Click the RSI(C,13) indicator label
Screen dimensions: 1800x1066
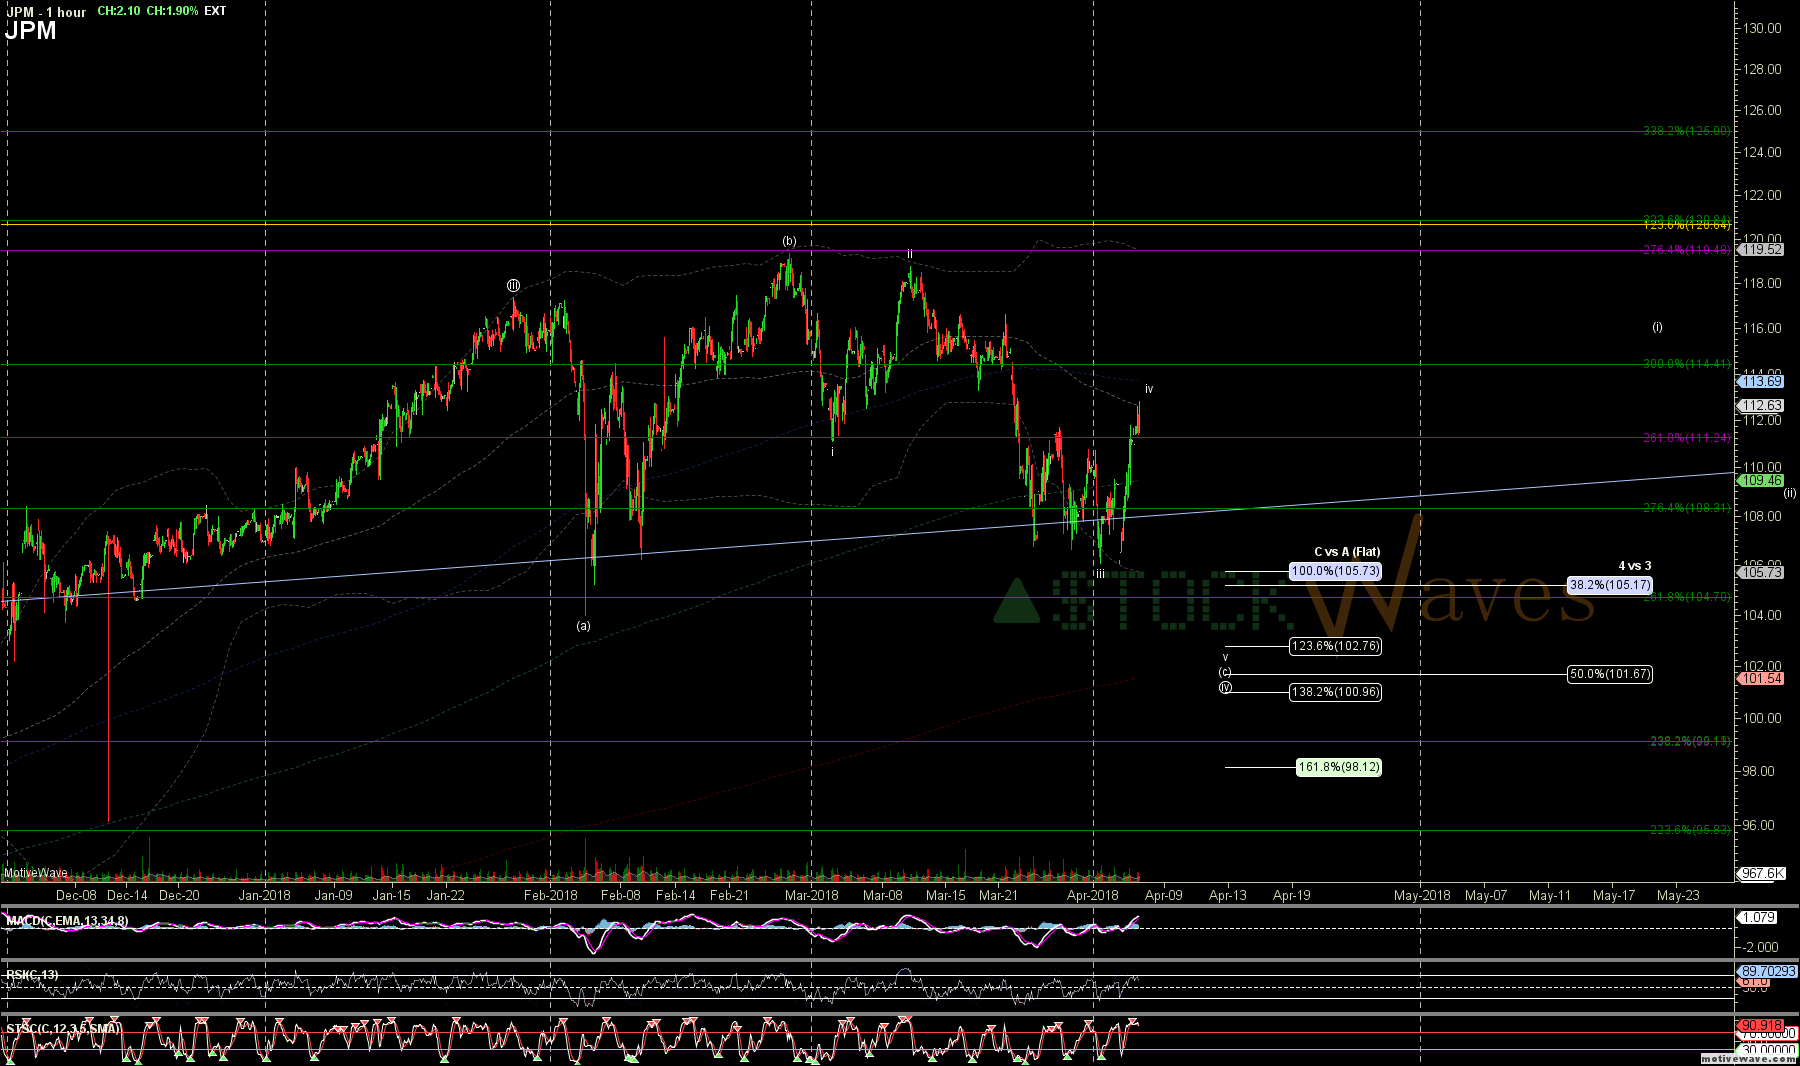[32, 975]
